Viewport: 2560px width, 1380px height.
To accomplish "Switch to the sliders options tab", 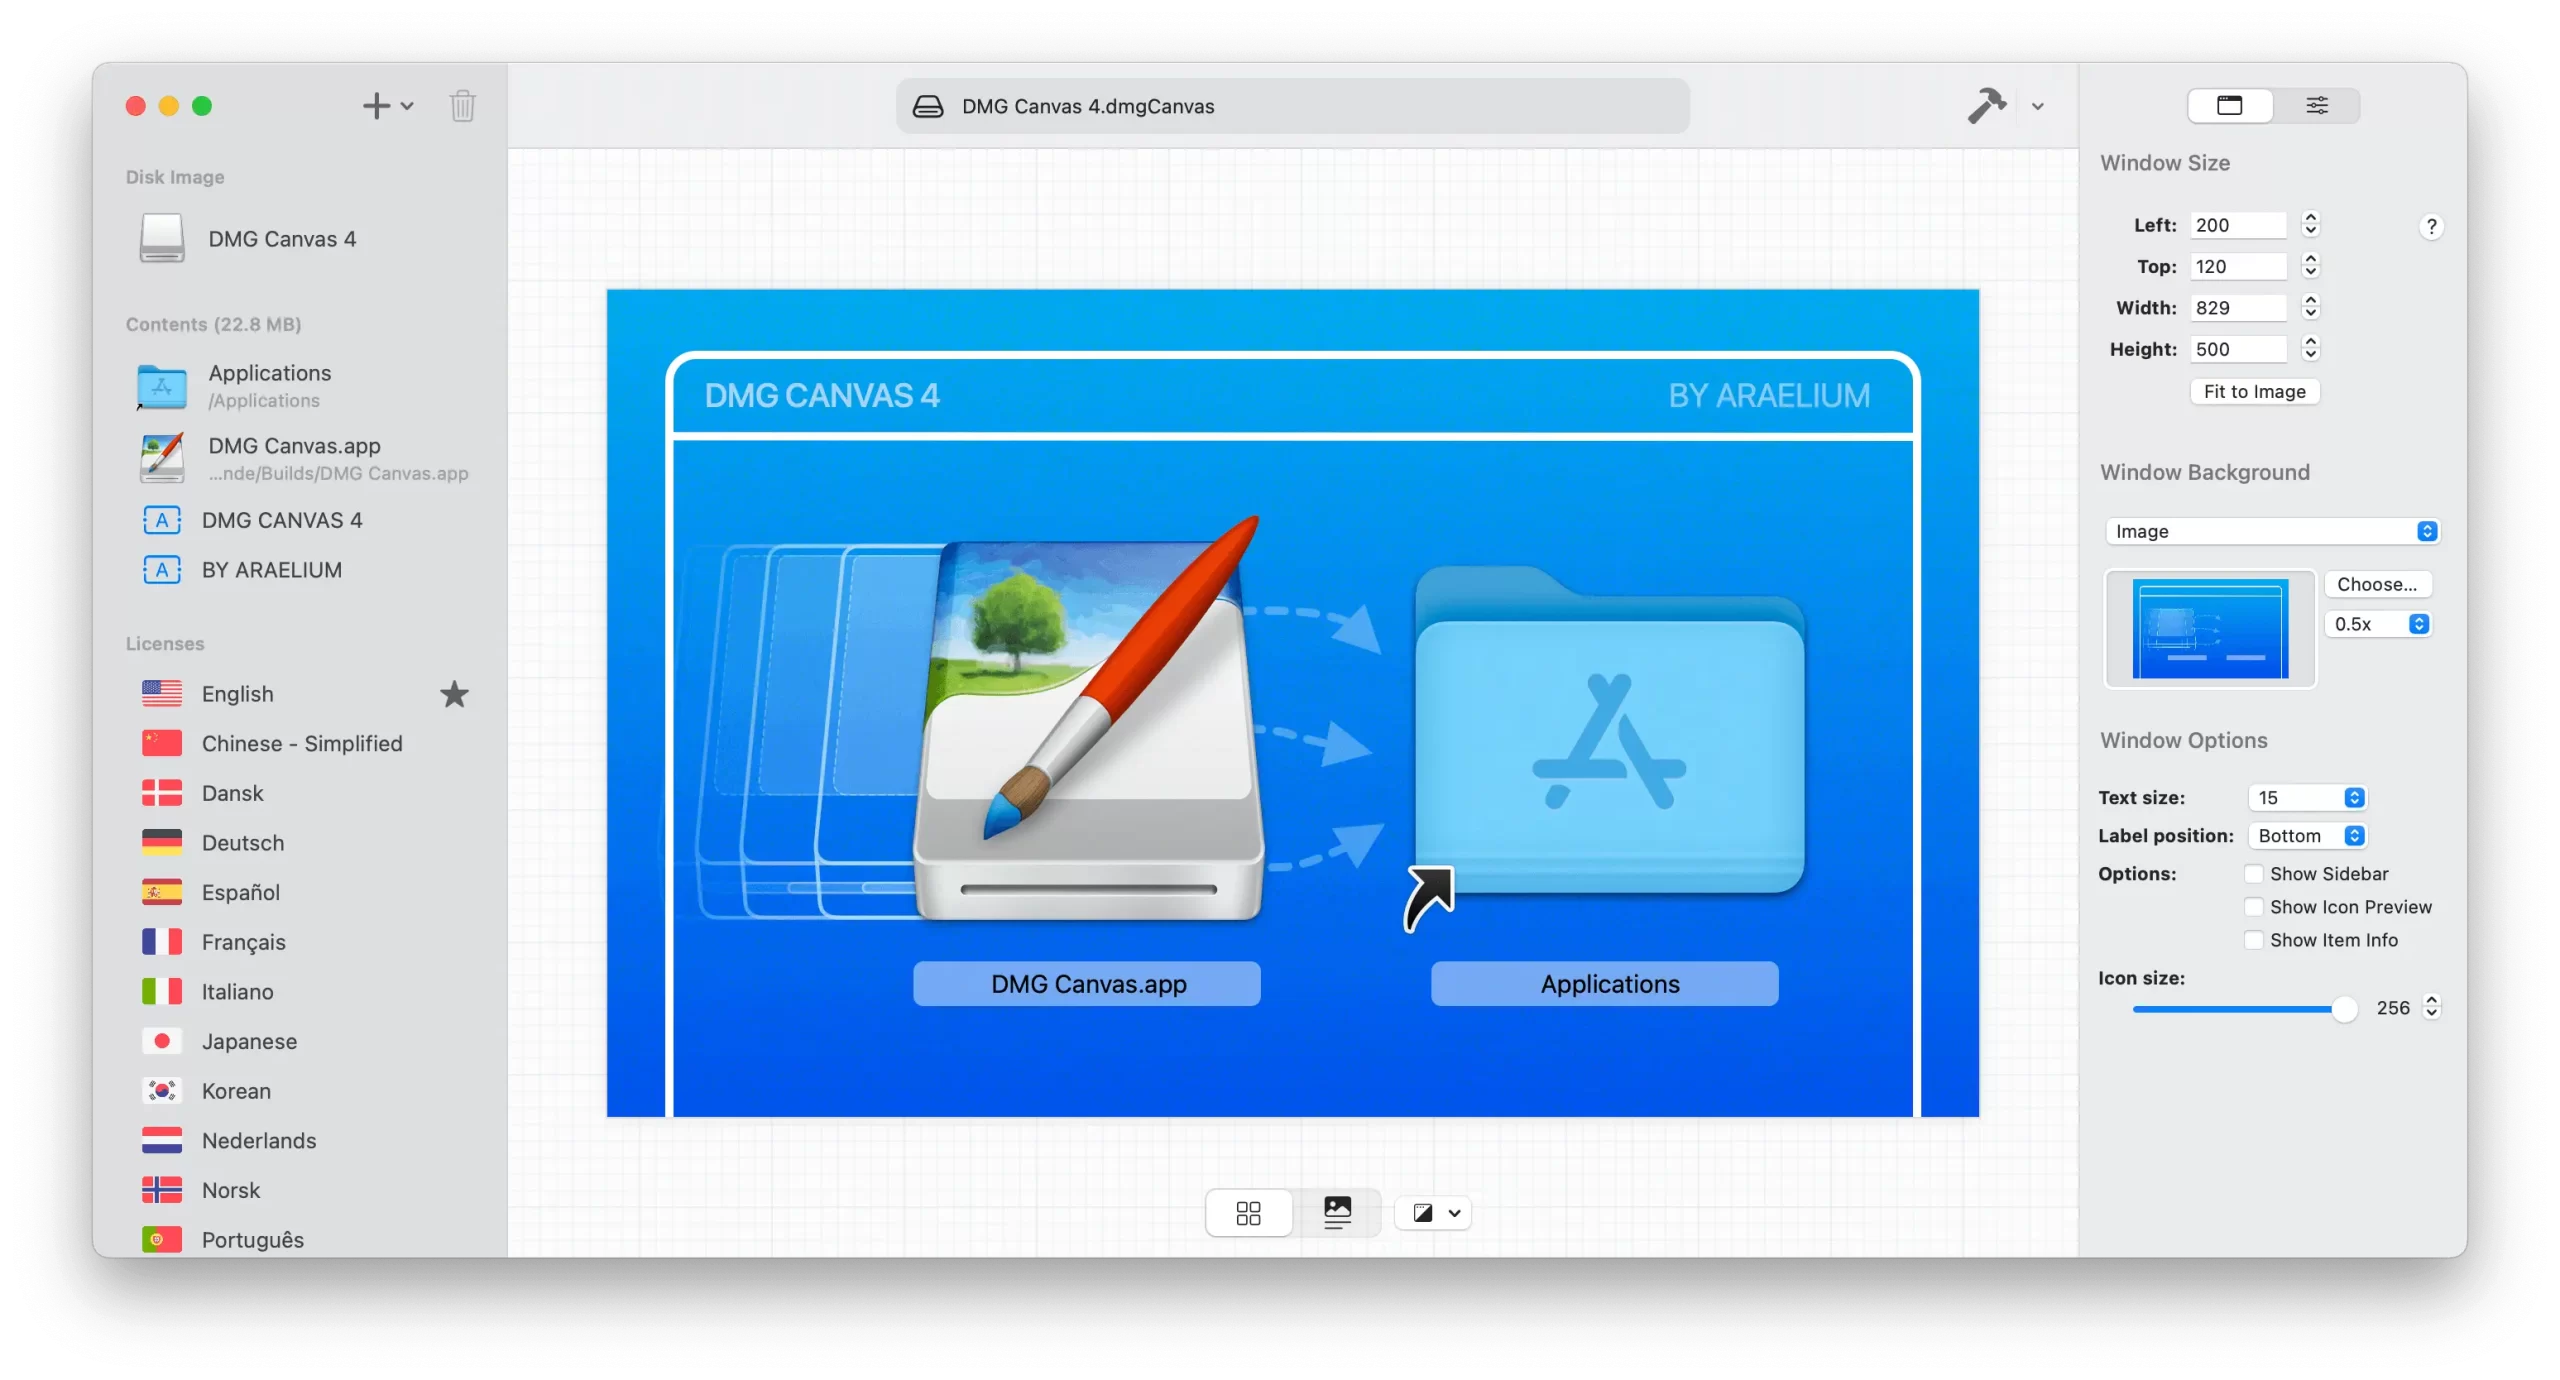I will pos(2317,106).
